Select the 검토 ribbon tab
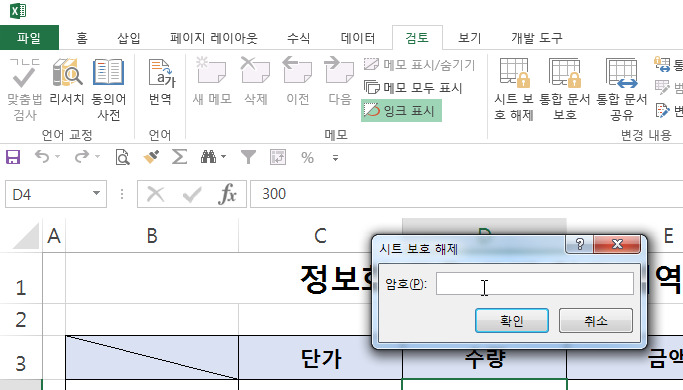Viewport: 683px width, 390px height. [417, 38]
